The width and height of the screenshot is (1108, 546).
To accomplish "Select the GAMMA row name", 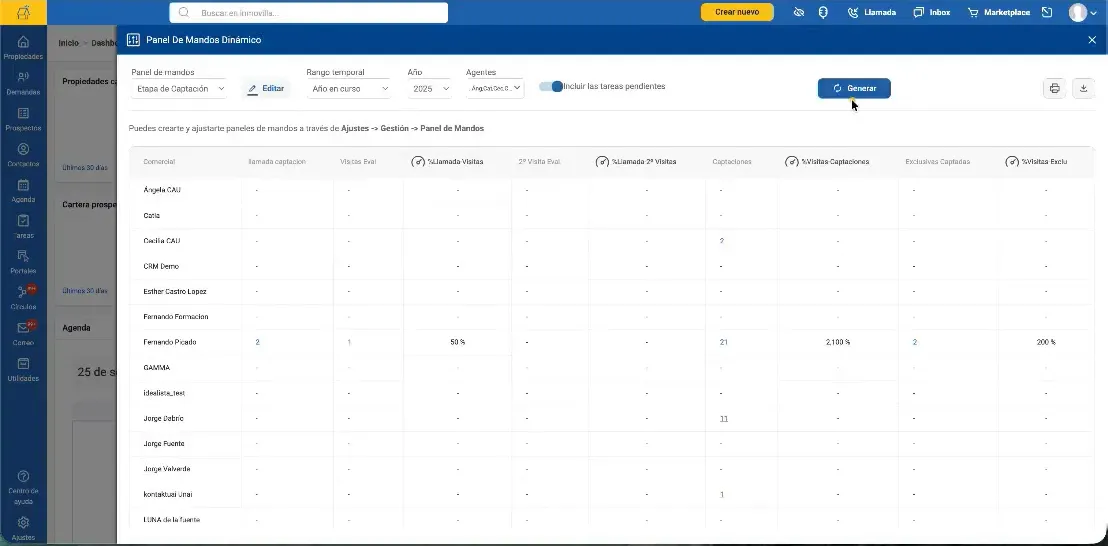I will pos(156,367).
